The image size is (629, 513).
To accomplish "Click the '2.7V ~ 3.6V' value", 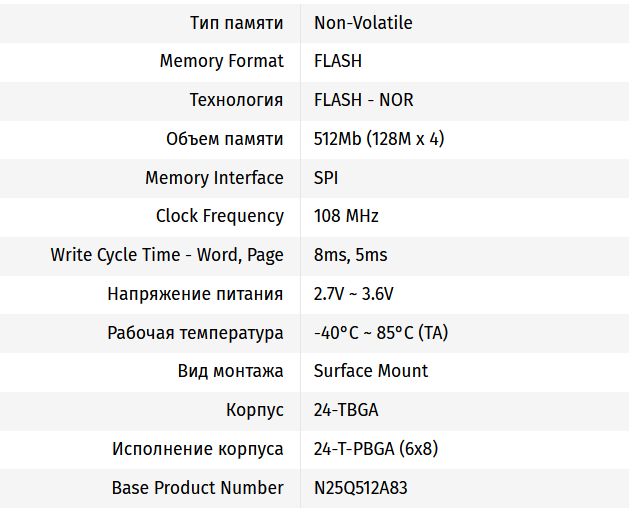I will coord(353,294).
